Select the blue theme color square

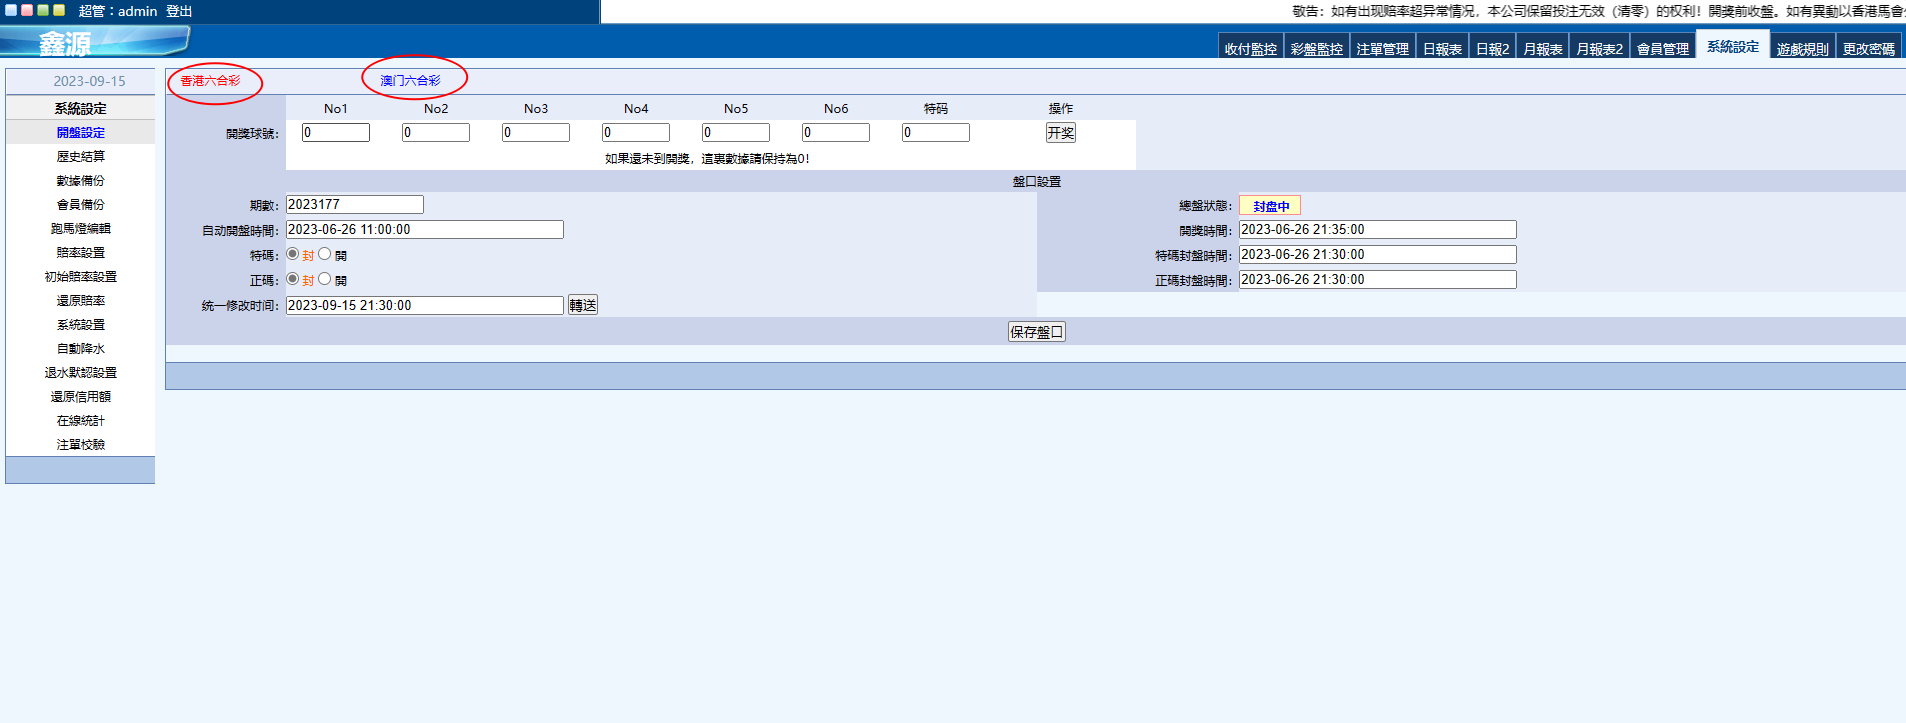click(x=11, y=10)
